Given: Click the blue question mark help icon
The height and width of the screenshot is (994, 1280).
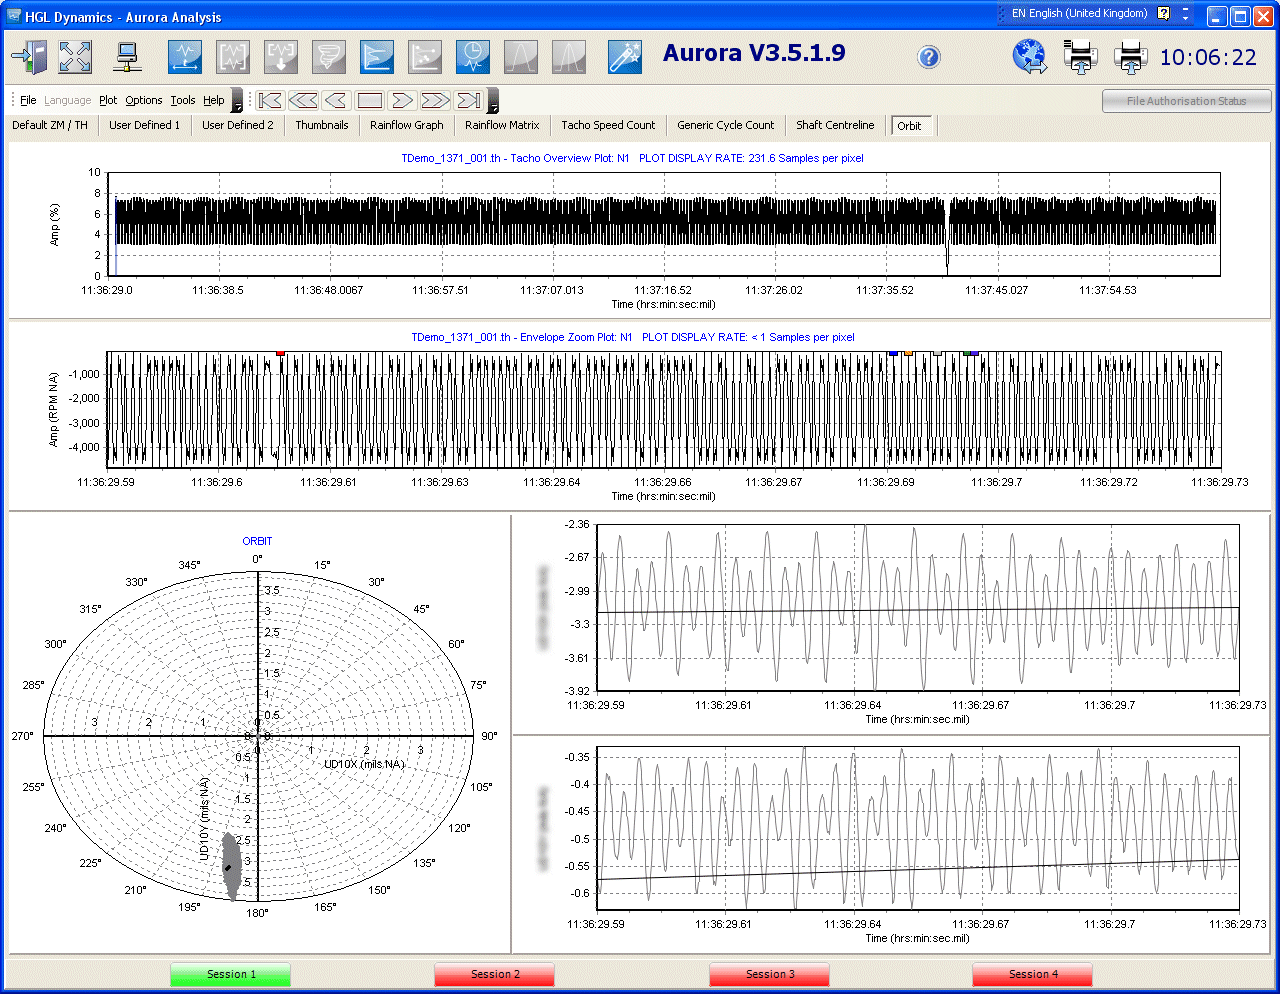Looking at the screenshot, I should point(929,57).
